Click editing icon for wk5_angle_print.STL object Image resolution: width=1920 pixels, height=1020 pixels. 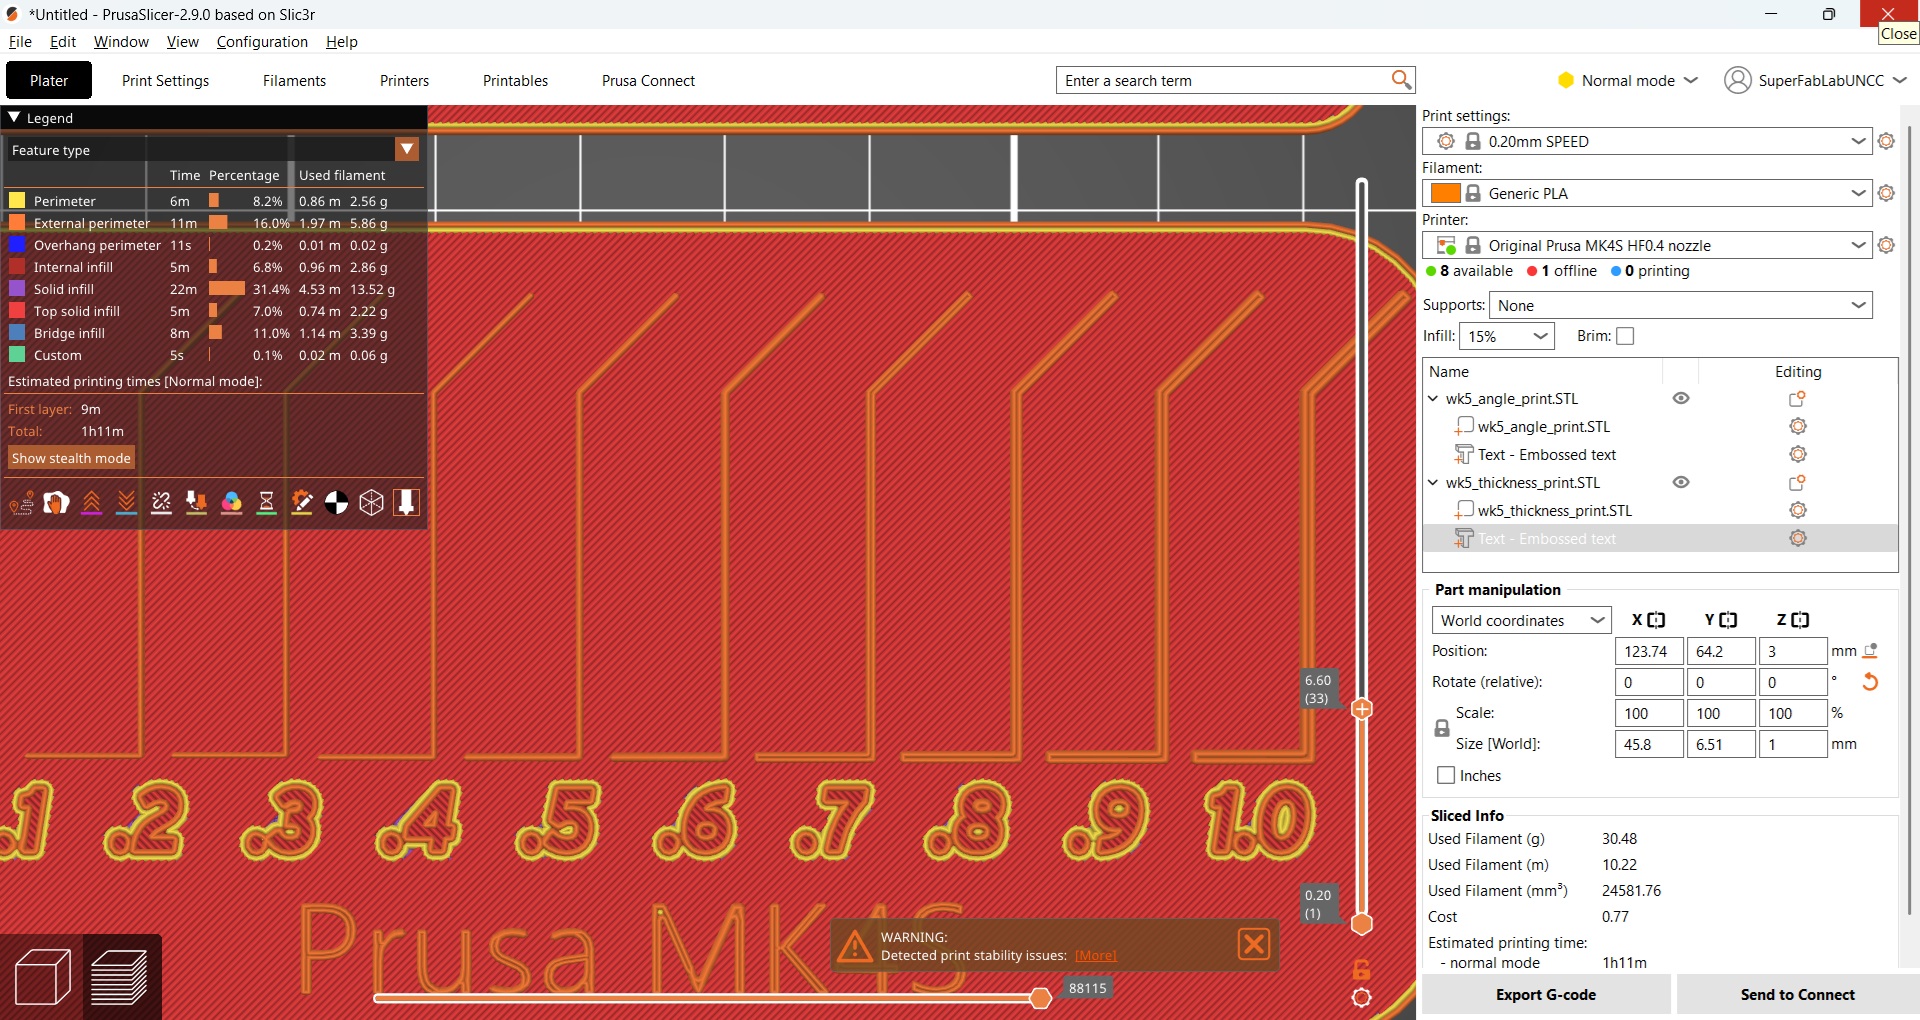point(1797,398)
